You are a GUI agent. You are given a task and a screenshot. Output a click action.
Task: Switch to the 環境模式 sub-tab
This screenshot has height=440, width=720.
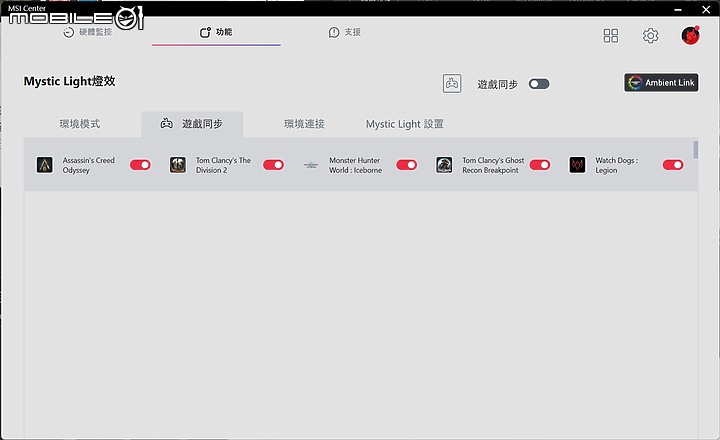(79, 124)
